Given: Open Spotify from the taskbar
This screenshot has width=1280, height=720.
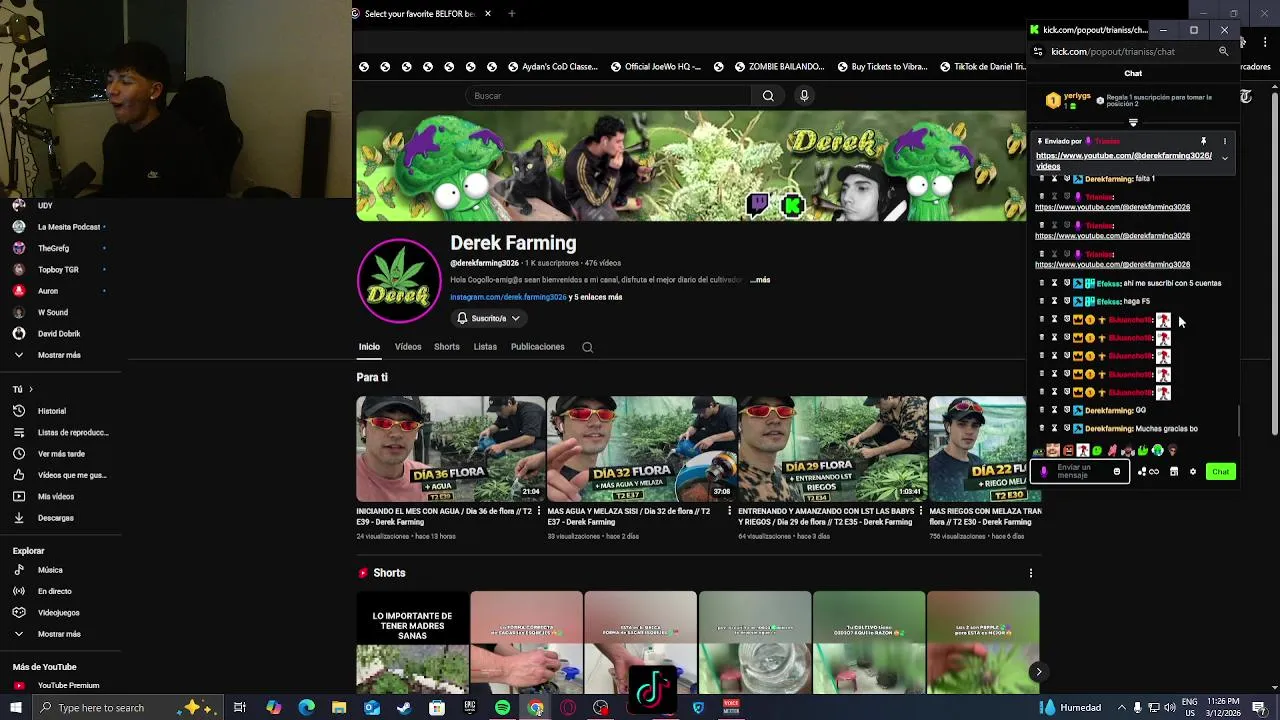Looking at the screenshot, I should (502, 708).
